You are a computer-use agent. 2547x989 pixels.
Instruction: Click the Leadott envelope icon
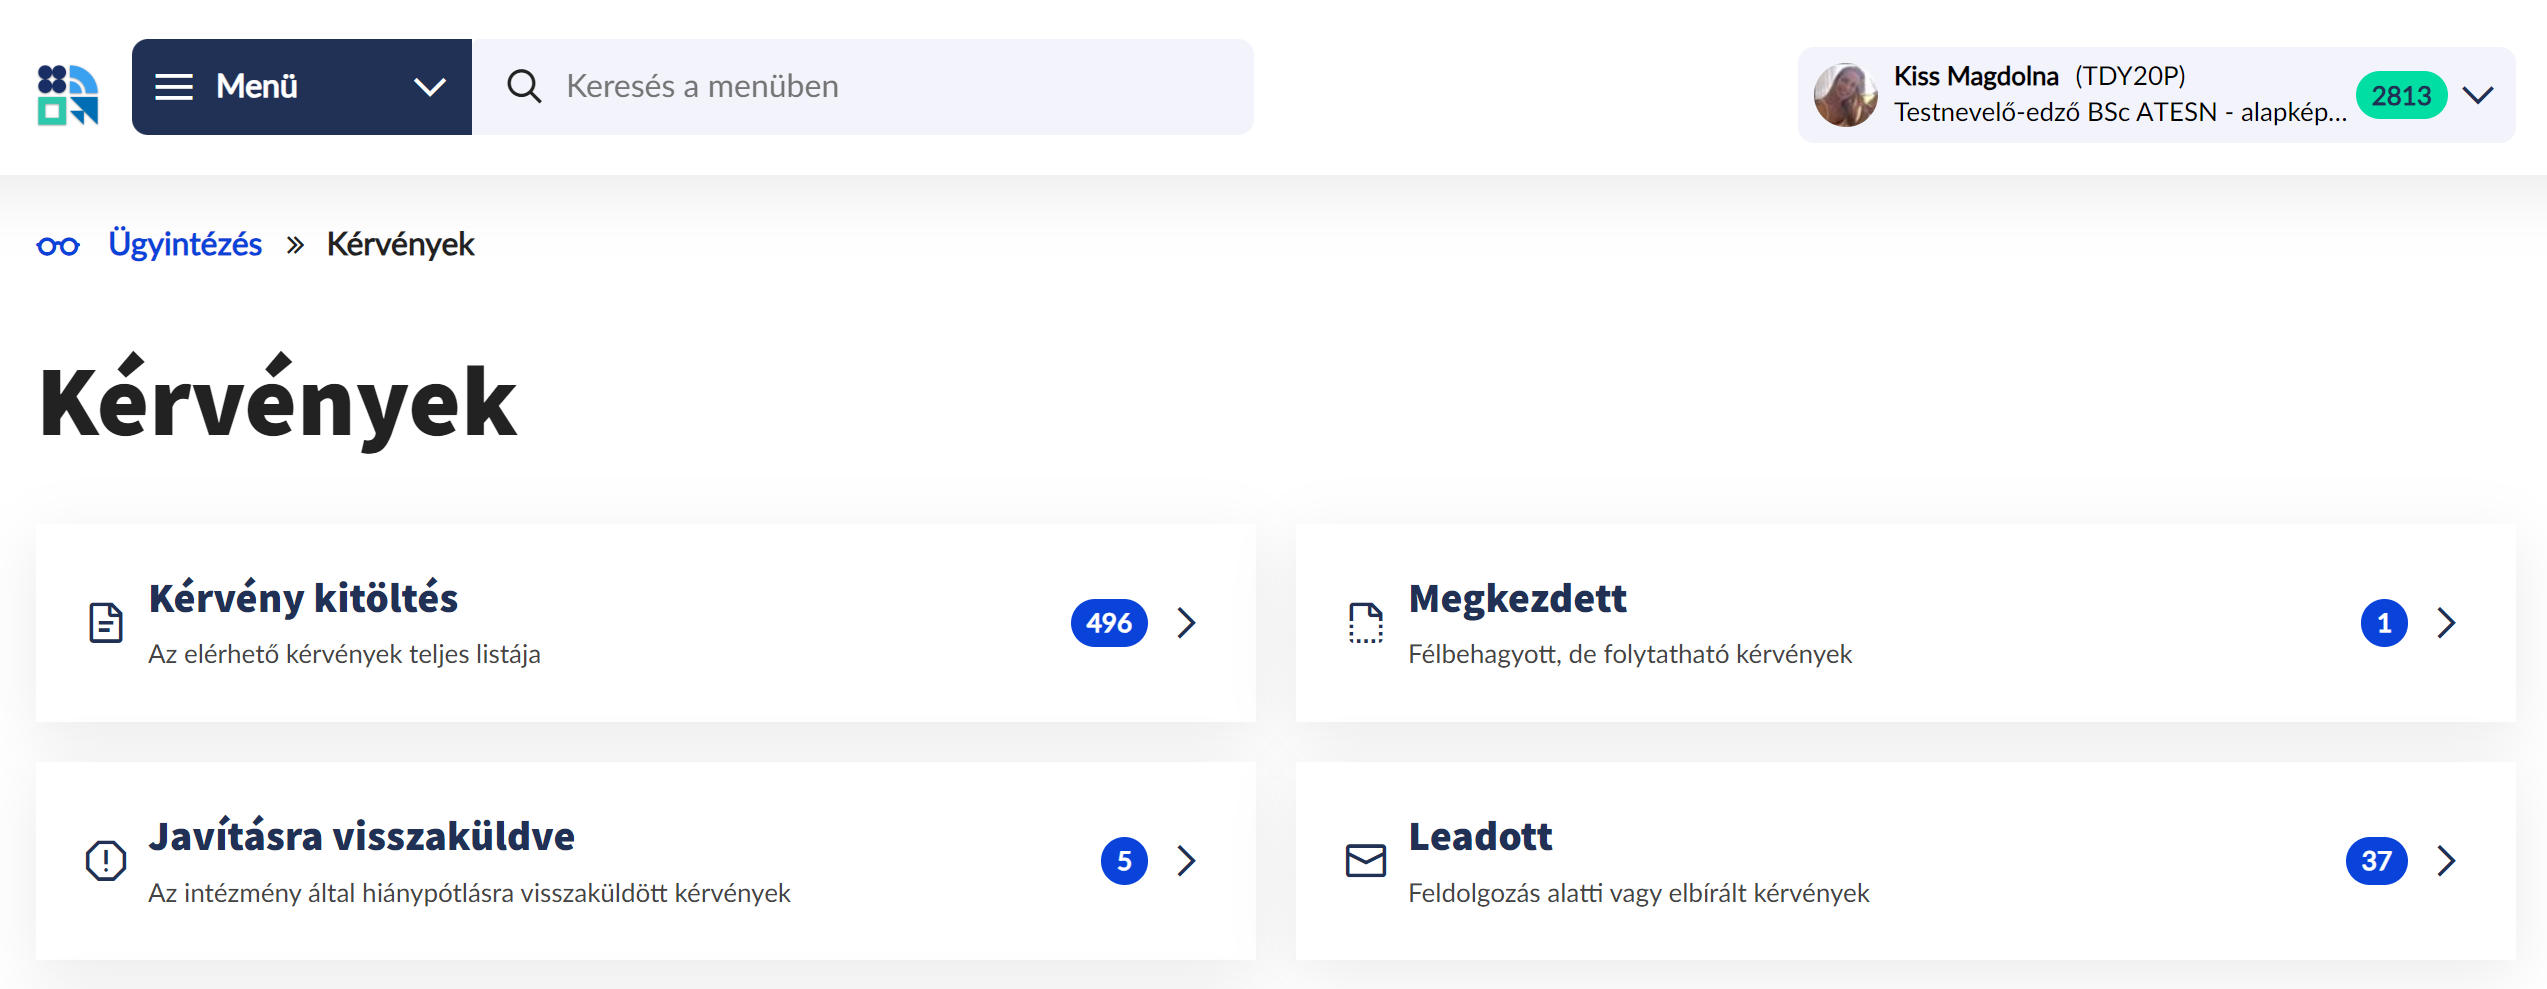1365,861
